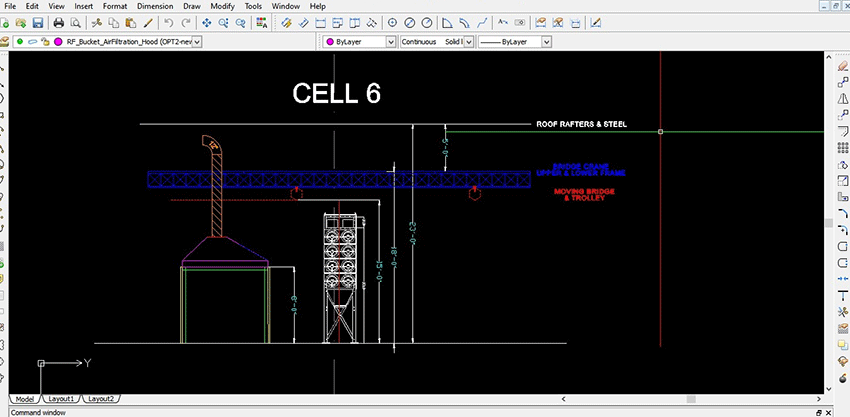Toggle the layer lock padlock icon
This screenshot has width=850, height=417.
coord(45,42)
